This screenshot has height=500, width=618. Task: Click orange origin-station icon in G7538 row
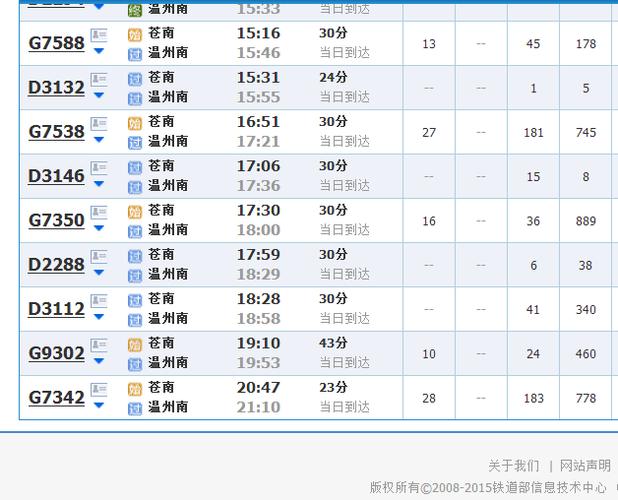click(x=135, y=124)
